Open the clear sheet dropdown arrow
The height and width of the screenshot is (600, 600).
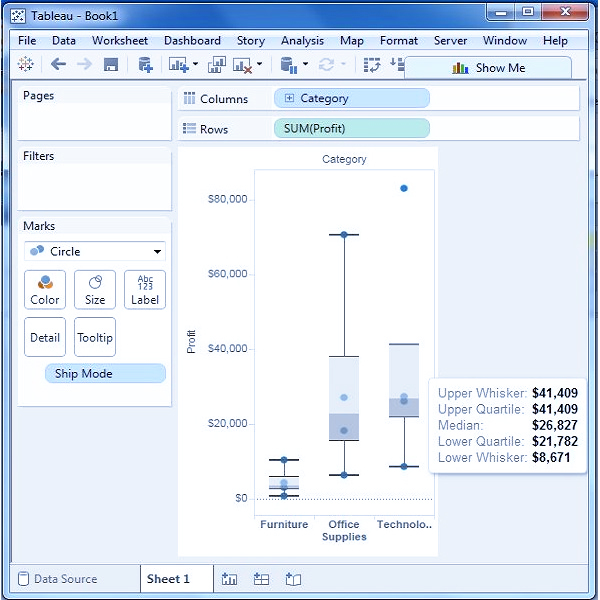coord(259,64)
